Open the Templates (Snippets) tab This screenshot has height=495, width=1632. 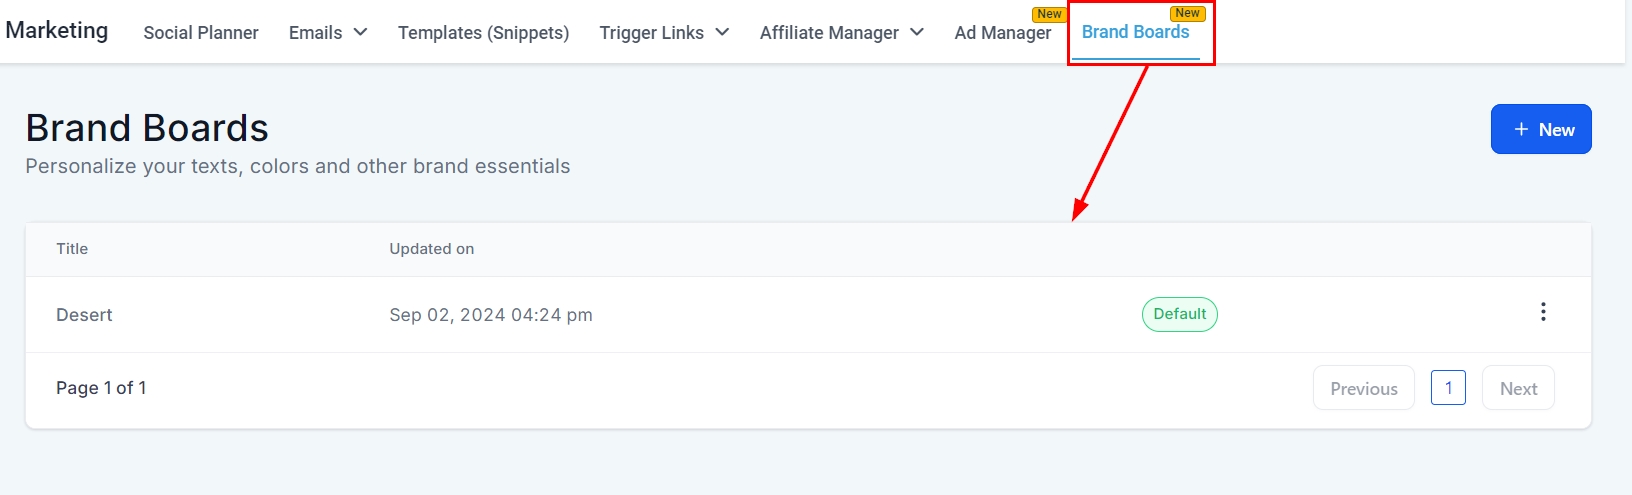coord(483,33)
